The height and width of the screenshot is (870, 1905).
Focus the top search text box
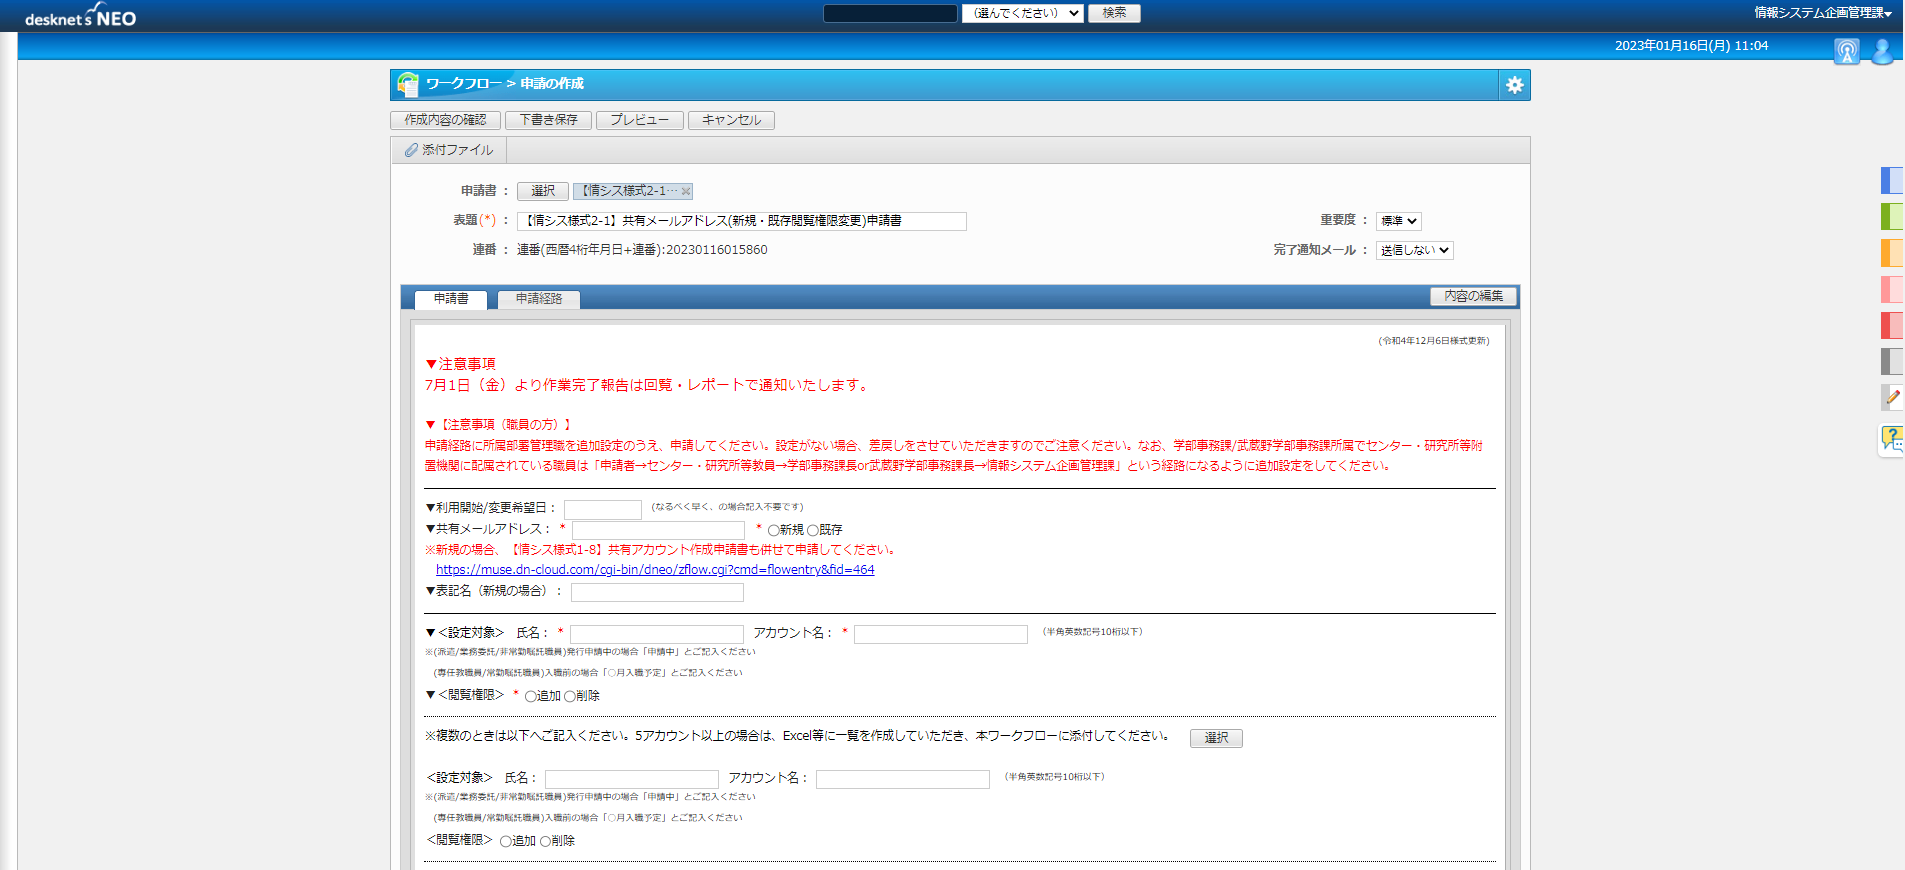click(x=890, y=13)
